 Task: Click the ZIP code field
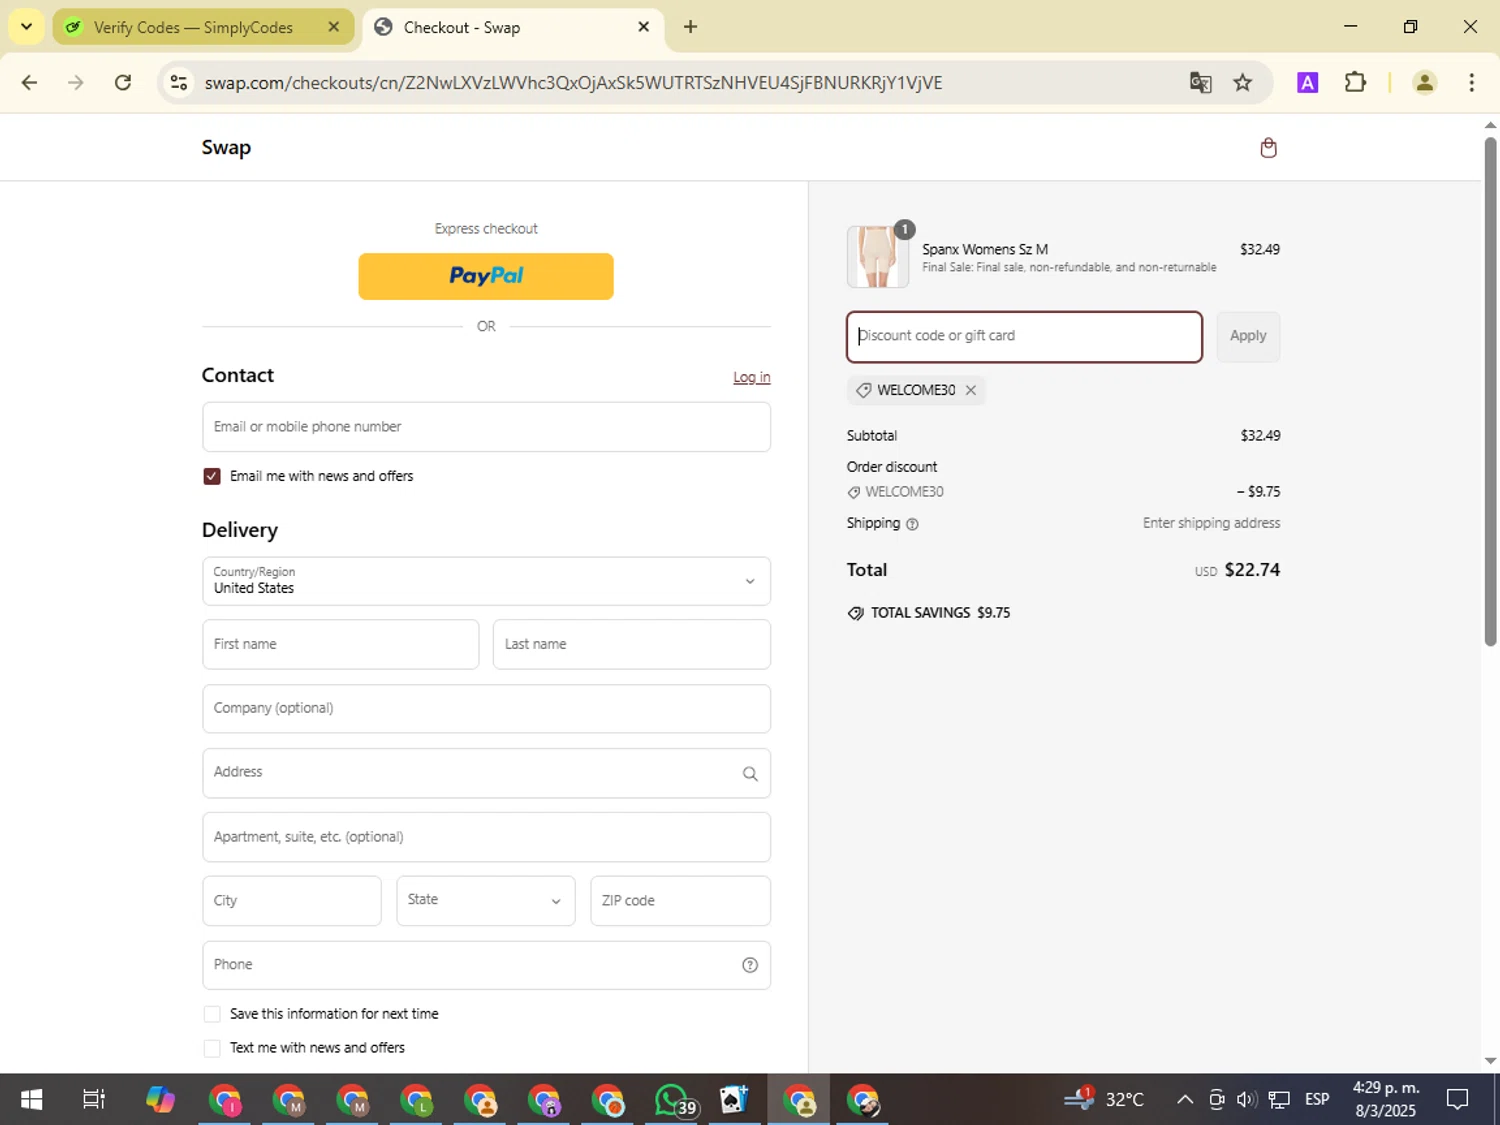[x=680, y=901]
